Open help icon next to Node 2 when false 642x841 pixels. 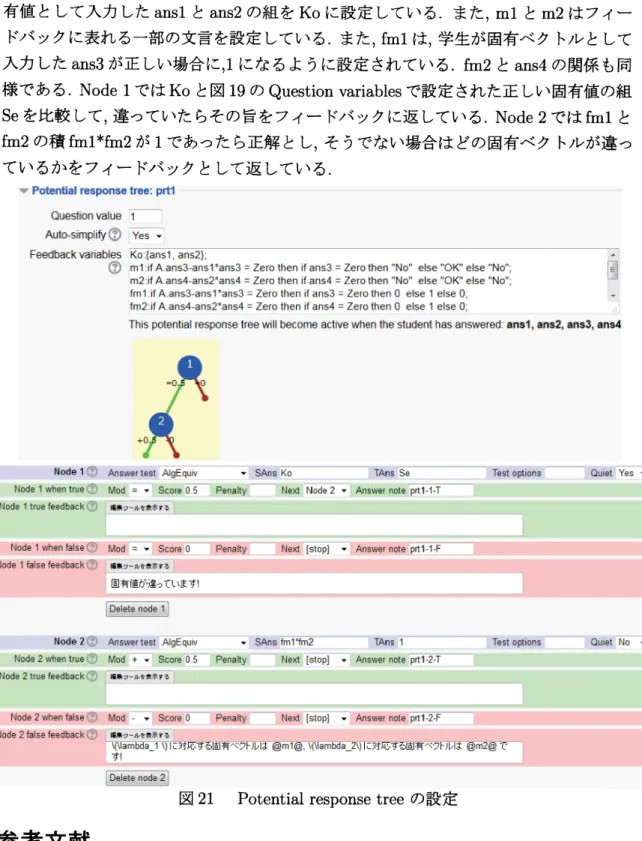92,717
